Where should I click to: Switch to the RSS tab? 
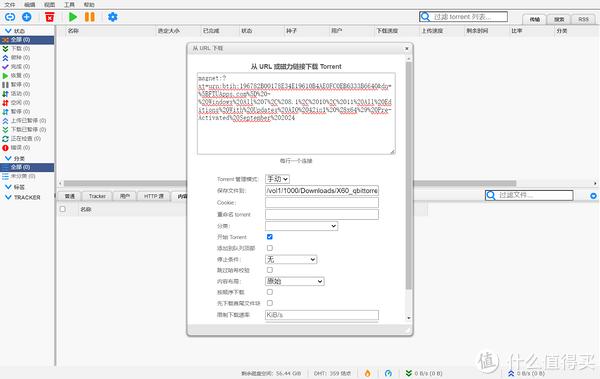coord(583,19)
